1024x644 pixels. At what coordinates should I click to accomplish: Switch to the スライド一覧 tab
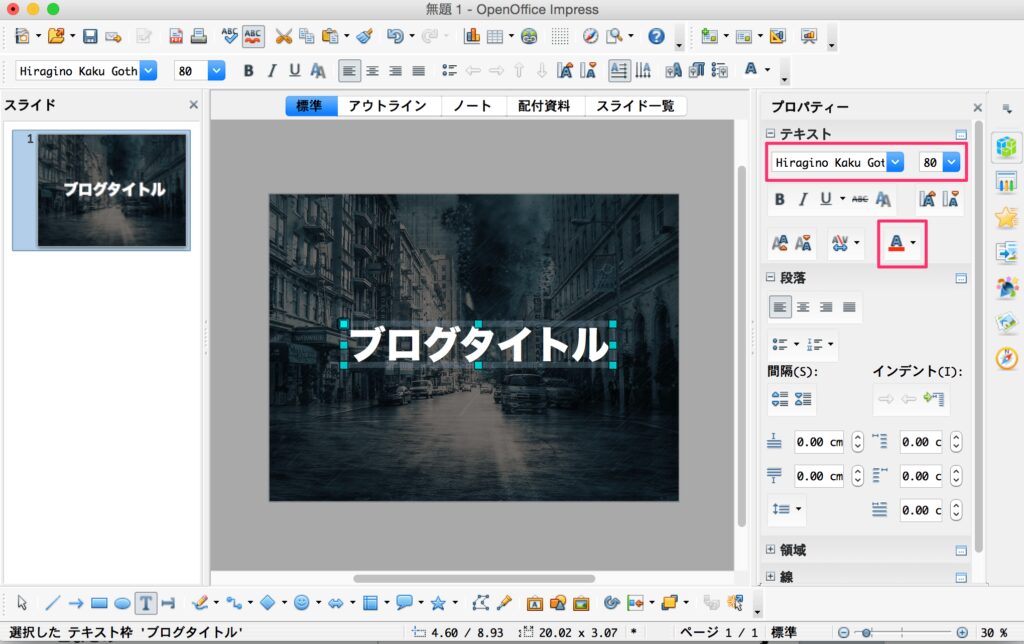coord(635,106)
